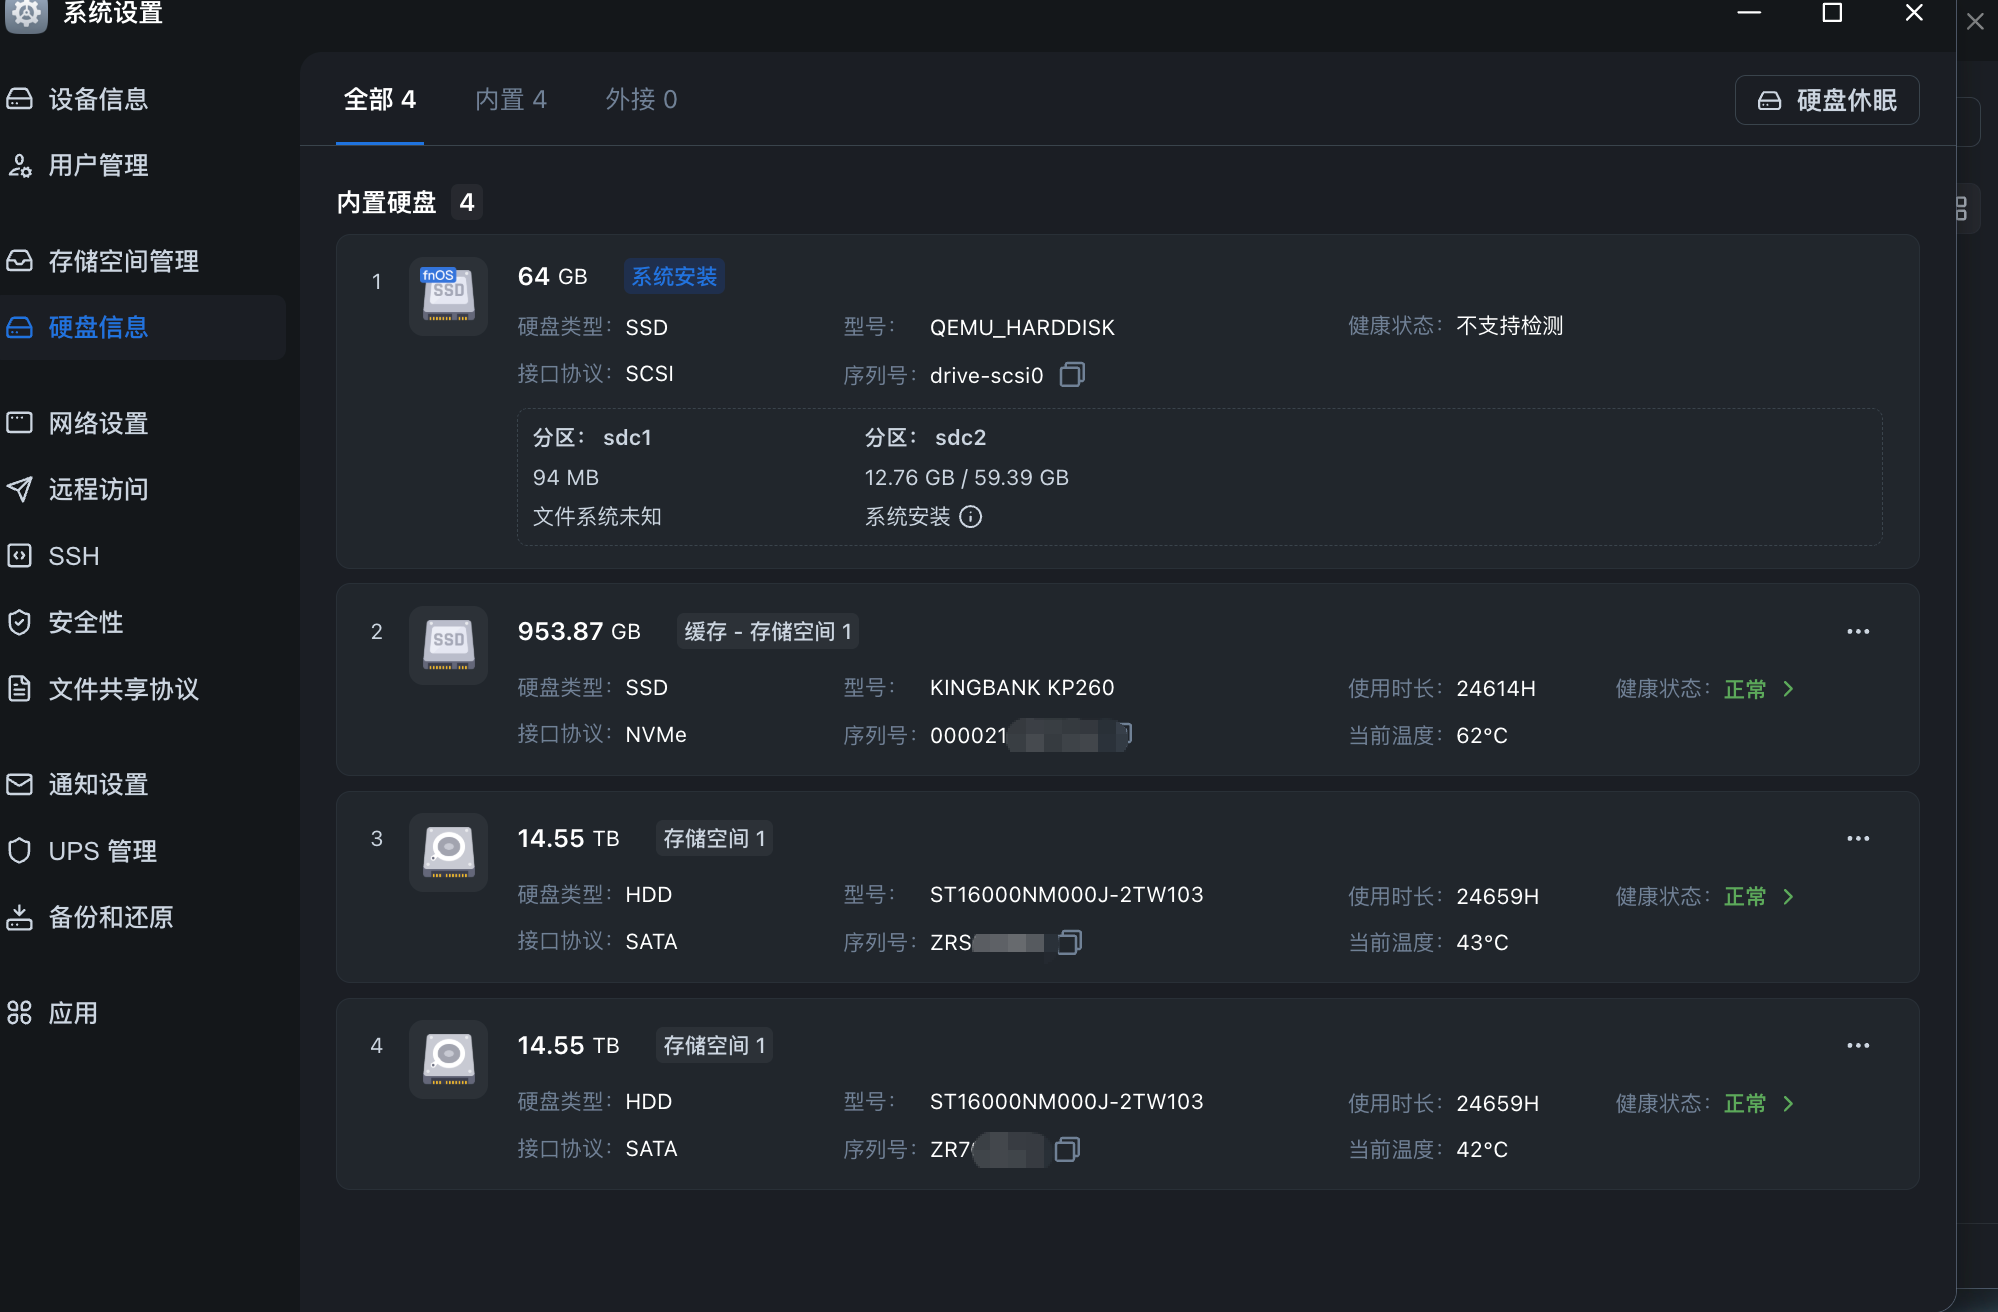Click the fnOS SSD disk 1 thumbnail
The width and height of the screenshot is (1998, 1312).
tap(448, 296)
